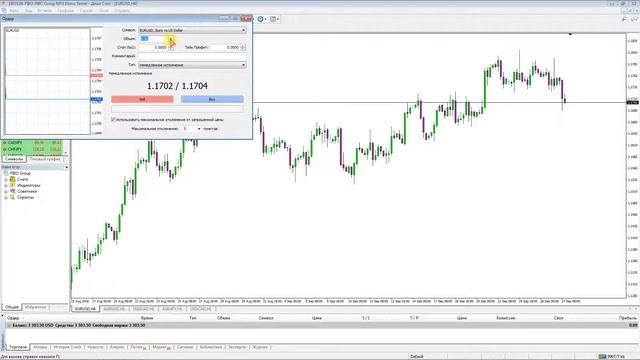Switch to EURUSD,H4 chart tab
Image resolution: width=640 pixels, height=360 pixels.
(x=86, y=309)
